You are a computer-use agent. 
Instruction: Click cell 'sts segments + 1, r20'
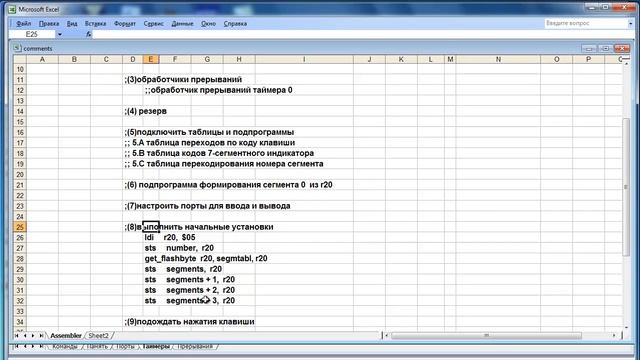[190, 280]
